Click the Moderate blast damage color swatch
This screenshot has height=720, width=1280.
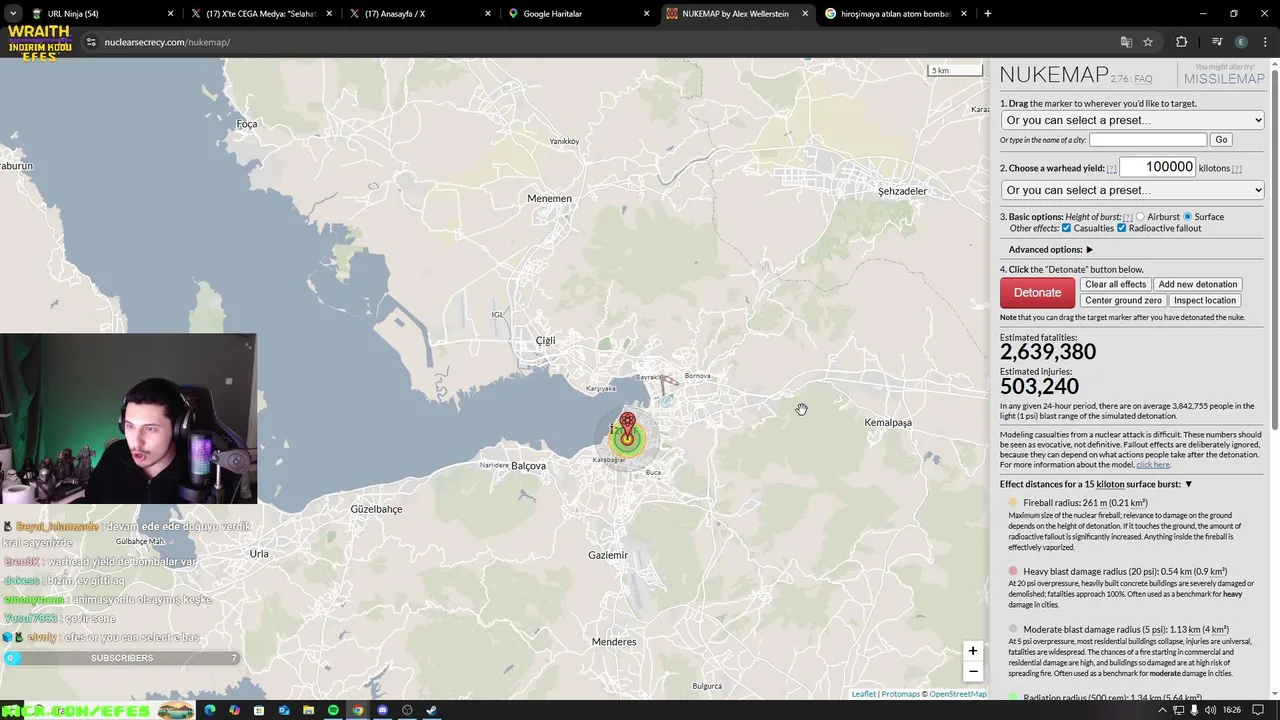point(1013,630)
